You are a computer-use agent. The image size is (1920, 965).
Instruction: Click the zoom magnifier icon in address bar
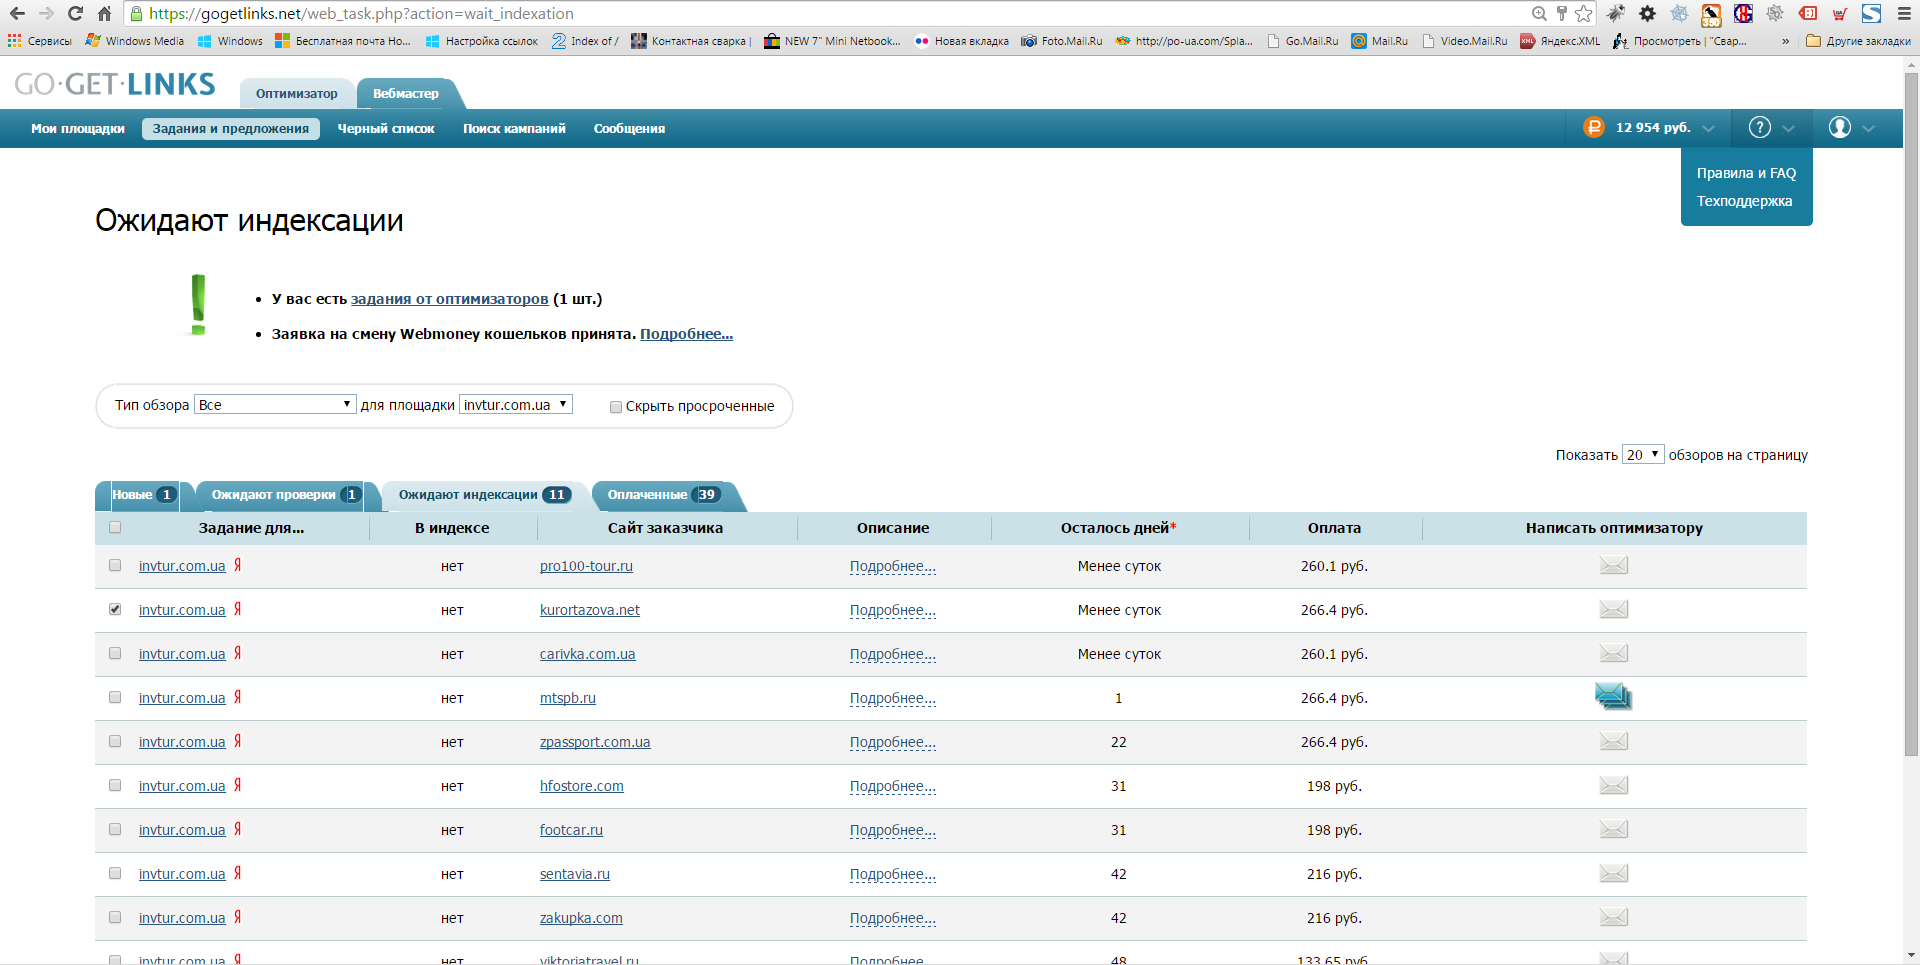1539,13
